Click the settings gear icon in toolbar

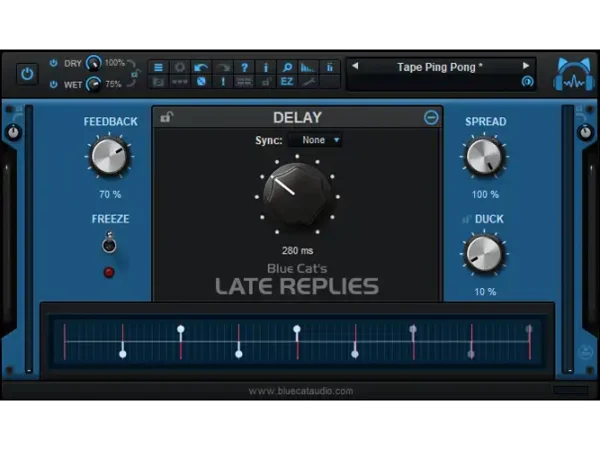point(179,68)
